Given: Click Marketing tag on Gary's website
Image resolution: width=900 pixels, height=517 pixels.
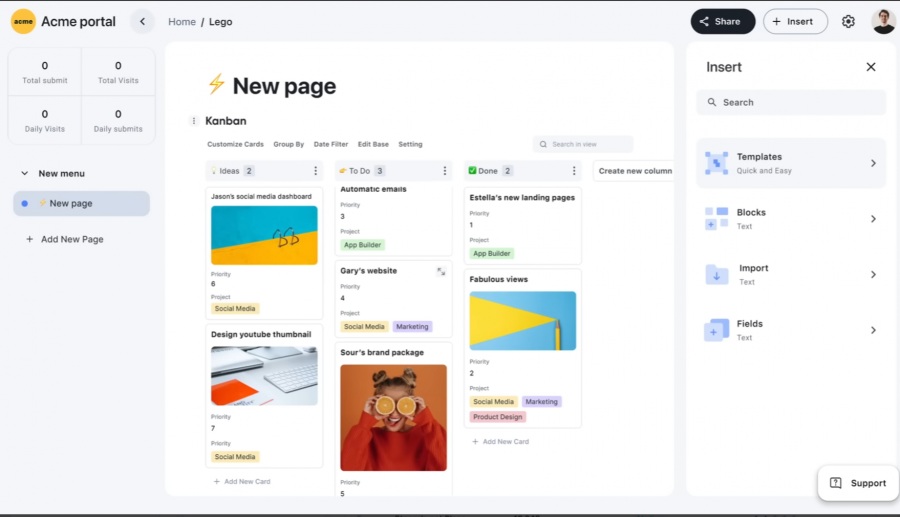Looking at the screenshot, I should pos(412,326).
